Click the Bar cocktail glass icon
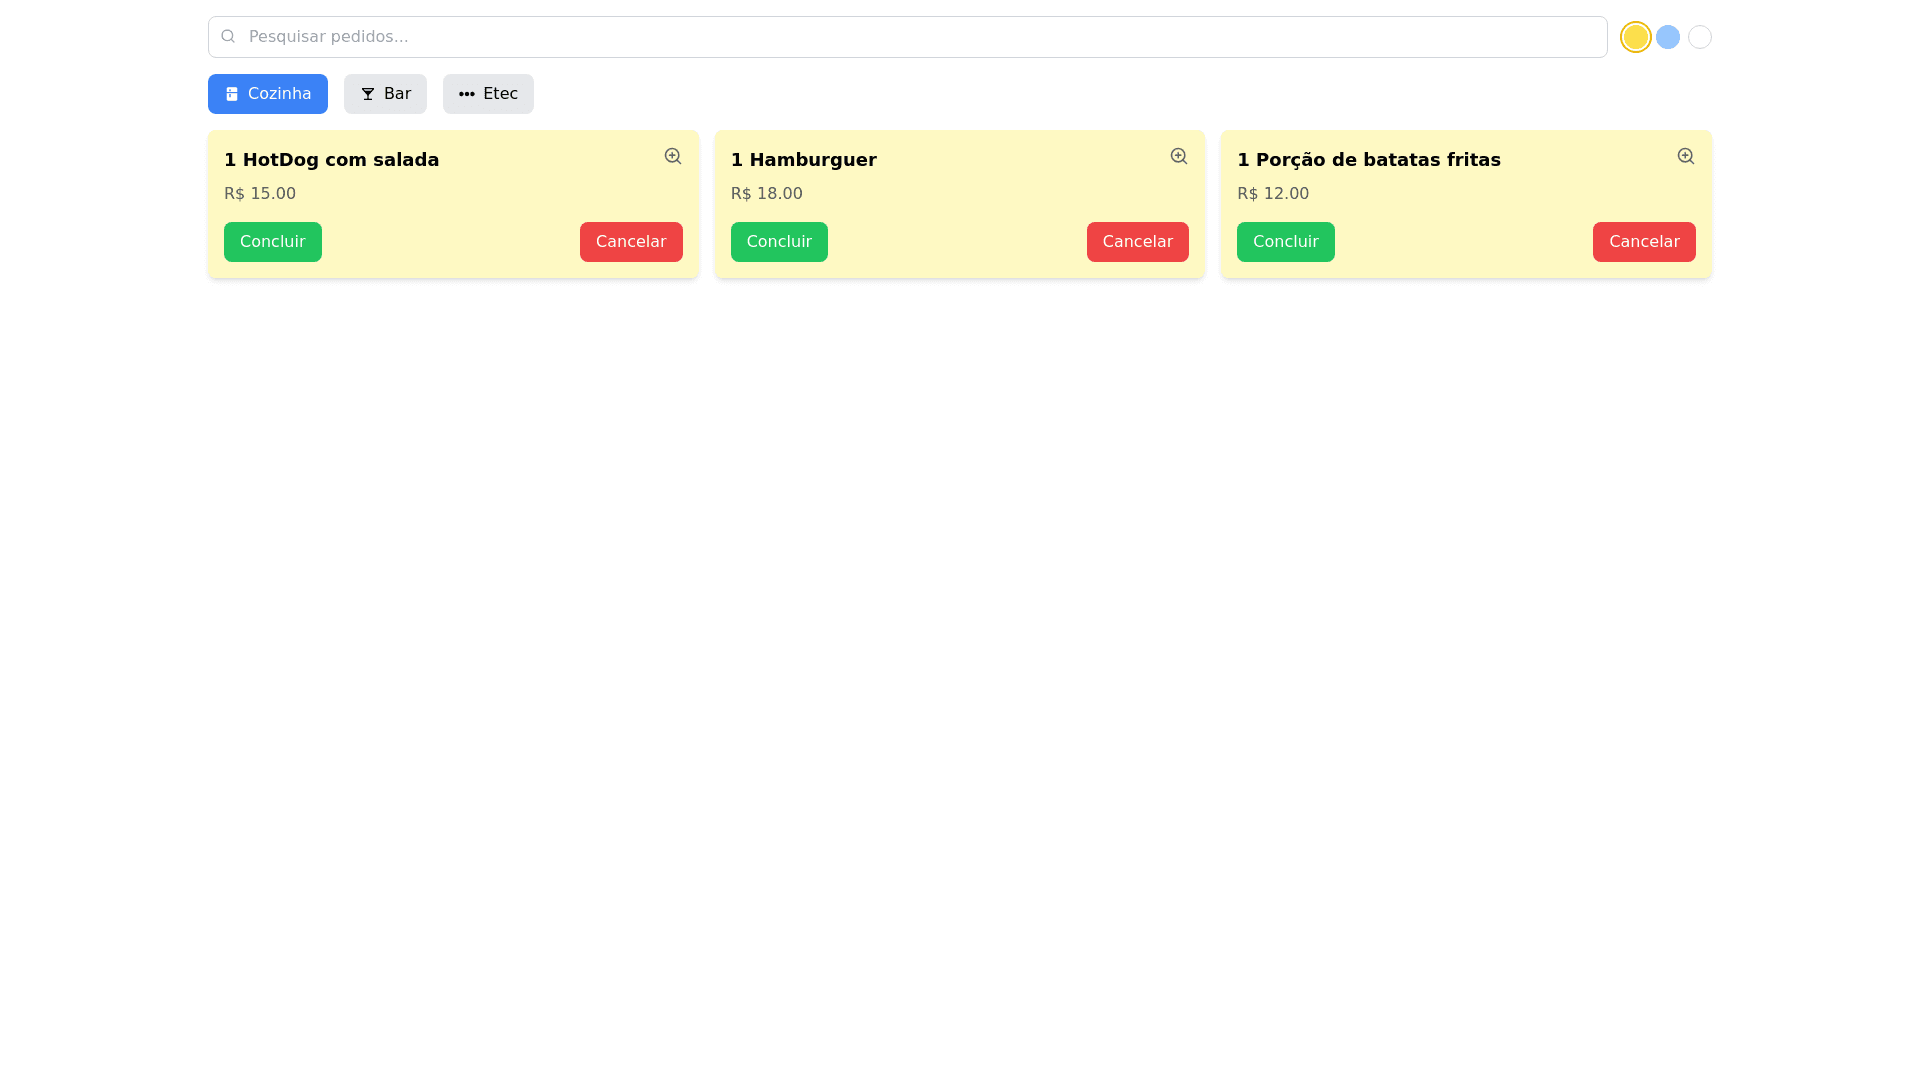Image resolution: width=1920 pixels, height=1080 pixels. [x=368, y=94]
